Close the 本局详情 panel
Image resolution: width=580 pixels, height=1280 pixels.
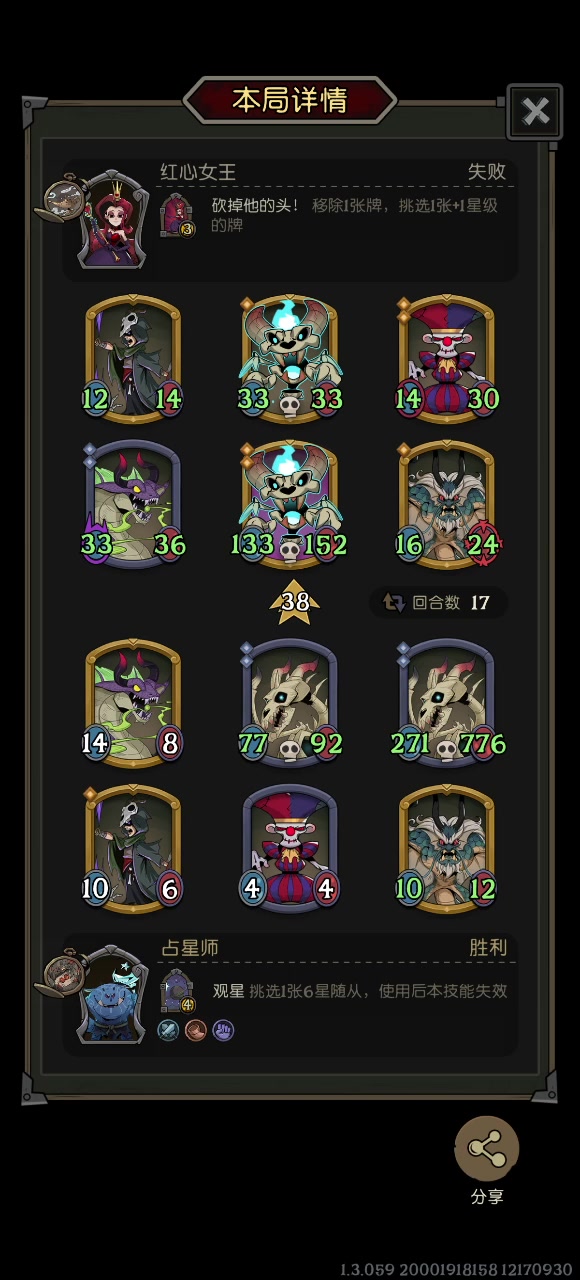tap(535, 112)
